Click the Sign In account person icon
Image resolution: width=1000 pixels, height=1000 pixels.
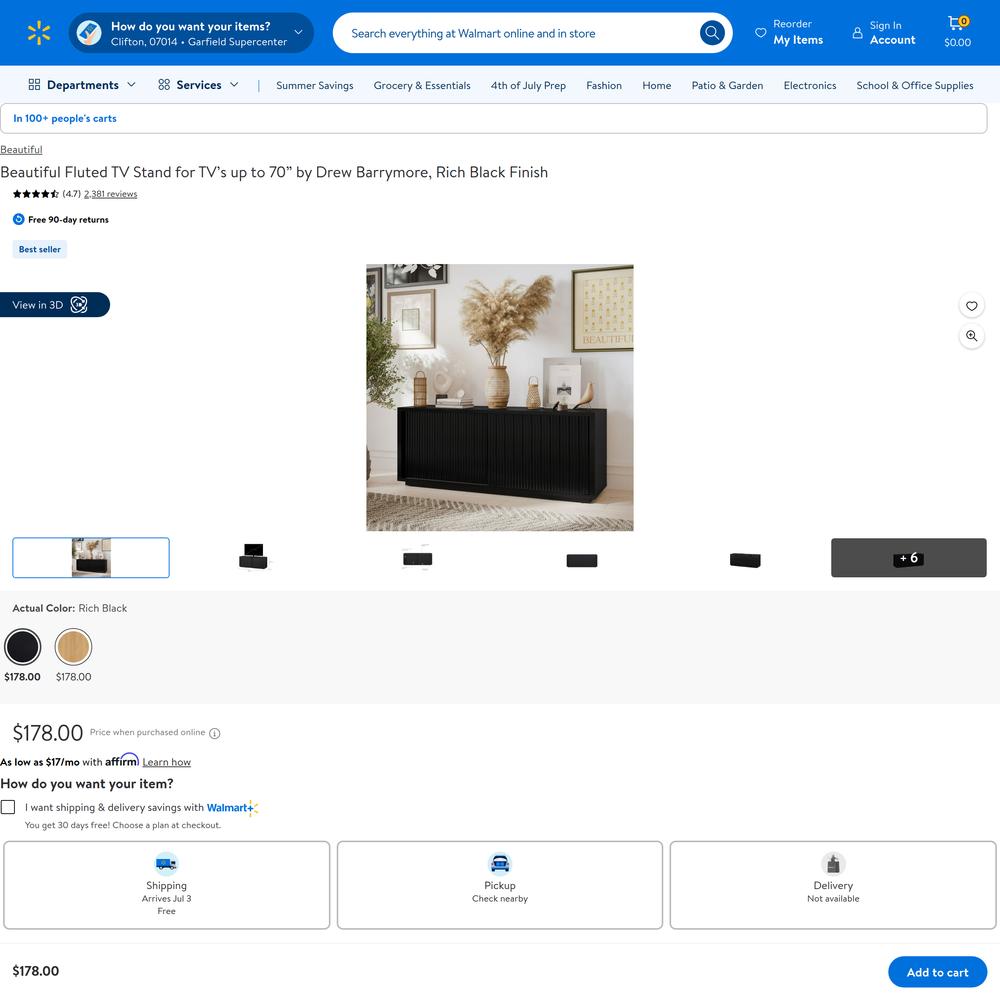point(858,33)
